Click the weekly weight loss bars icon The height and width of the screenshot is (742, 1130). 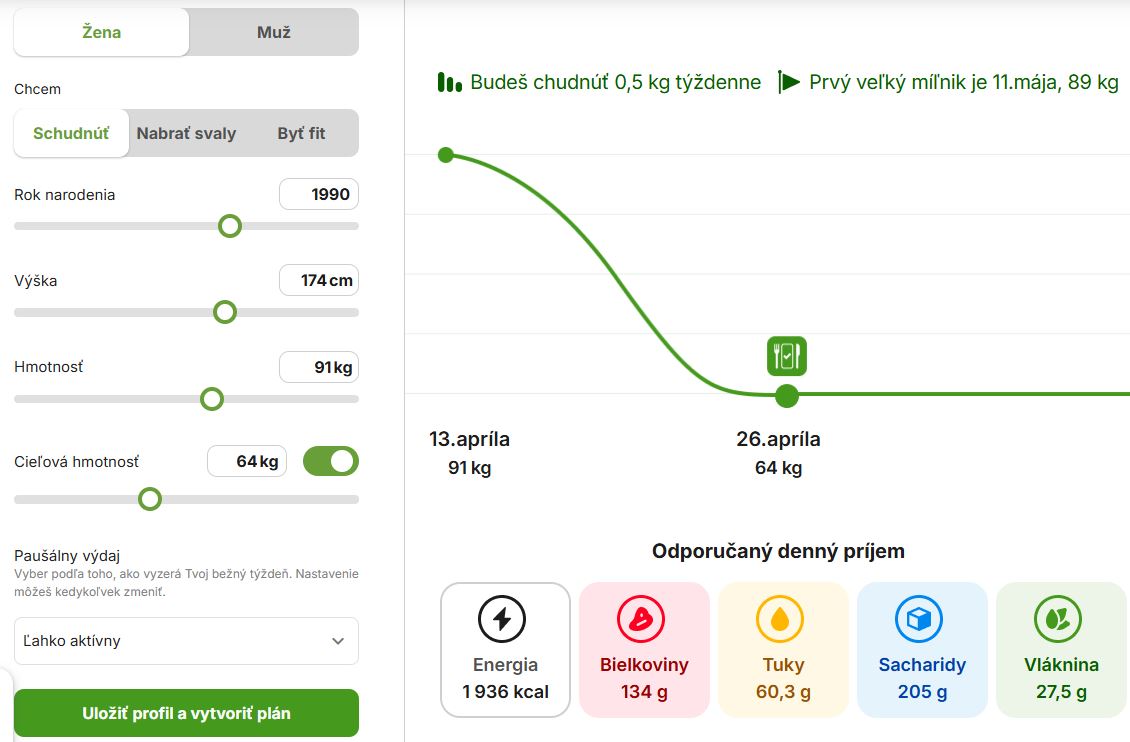pos(449,82)
